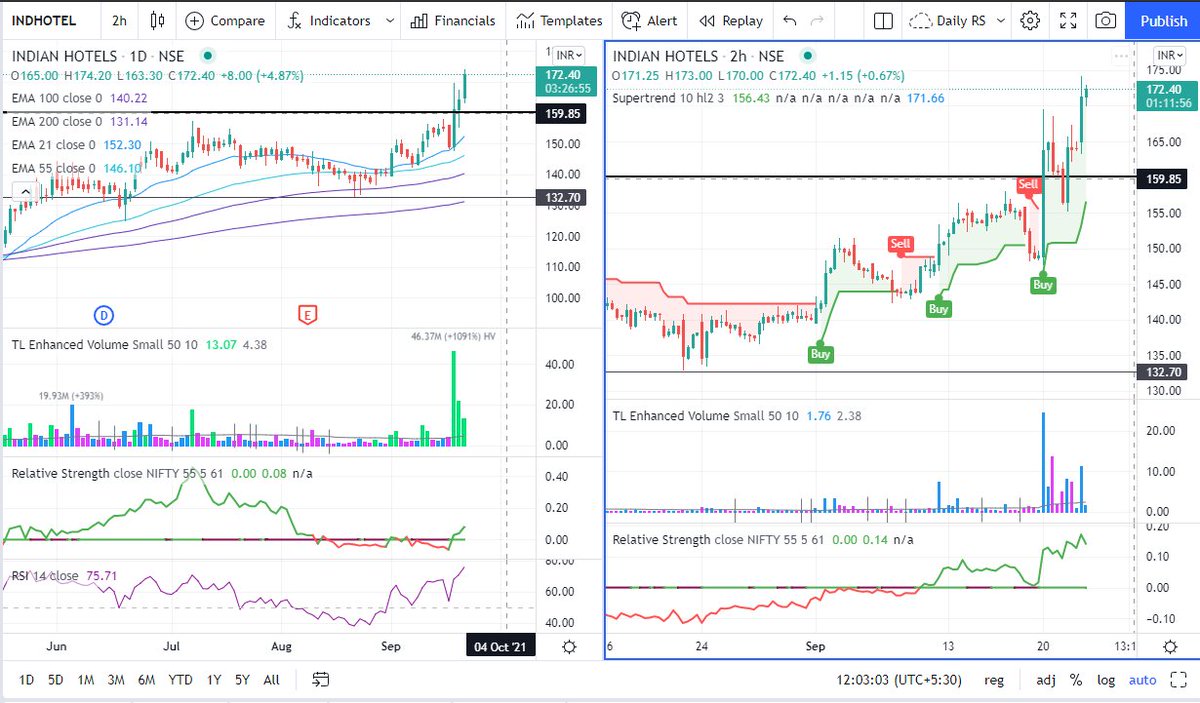This screenshot has height=703, width=1200.
Task: Open the Indicators fx dialog
Action: (x=327, y=20)
